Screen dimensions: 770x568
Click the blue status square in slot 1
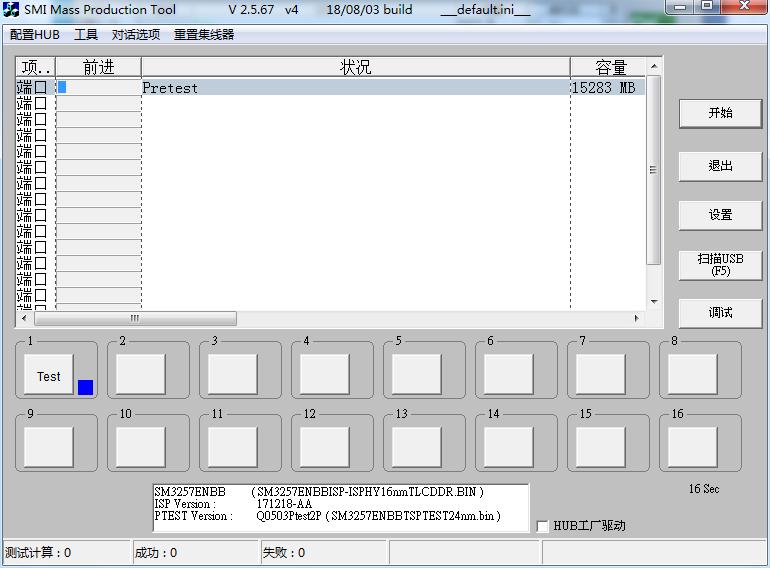[x=85, y=387]
